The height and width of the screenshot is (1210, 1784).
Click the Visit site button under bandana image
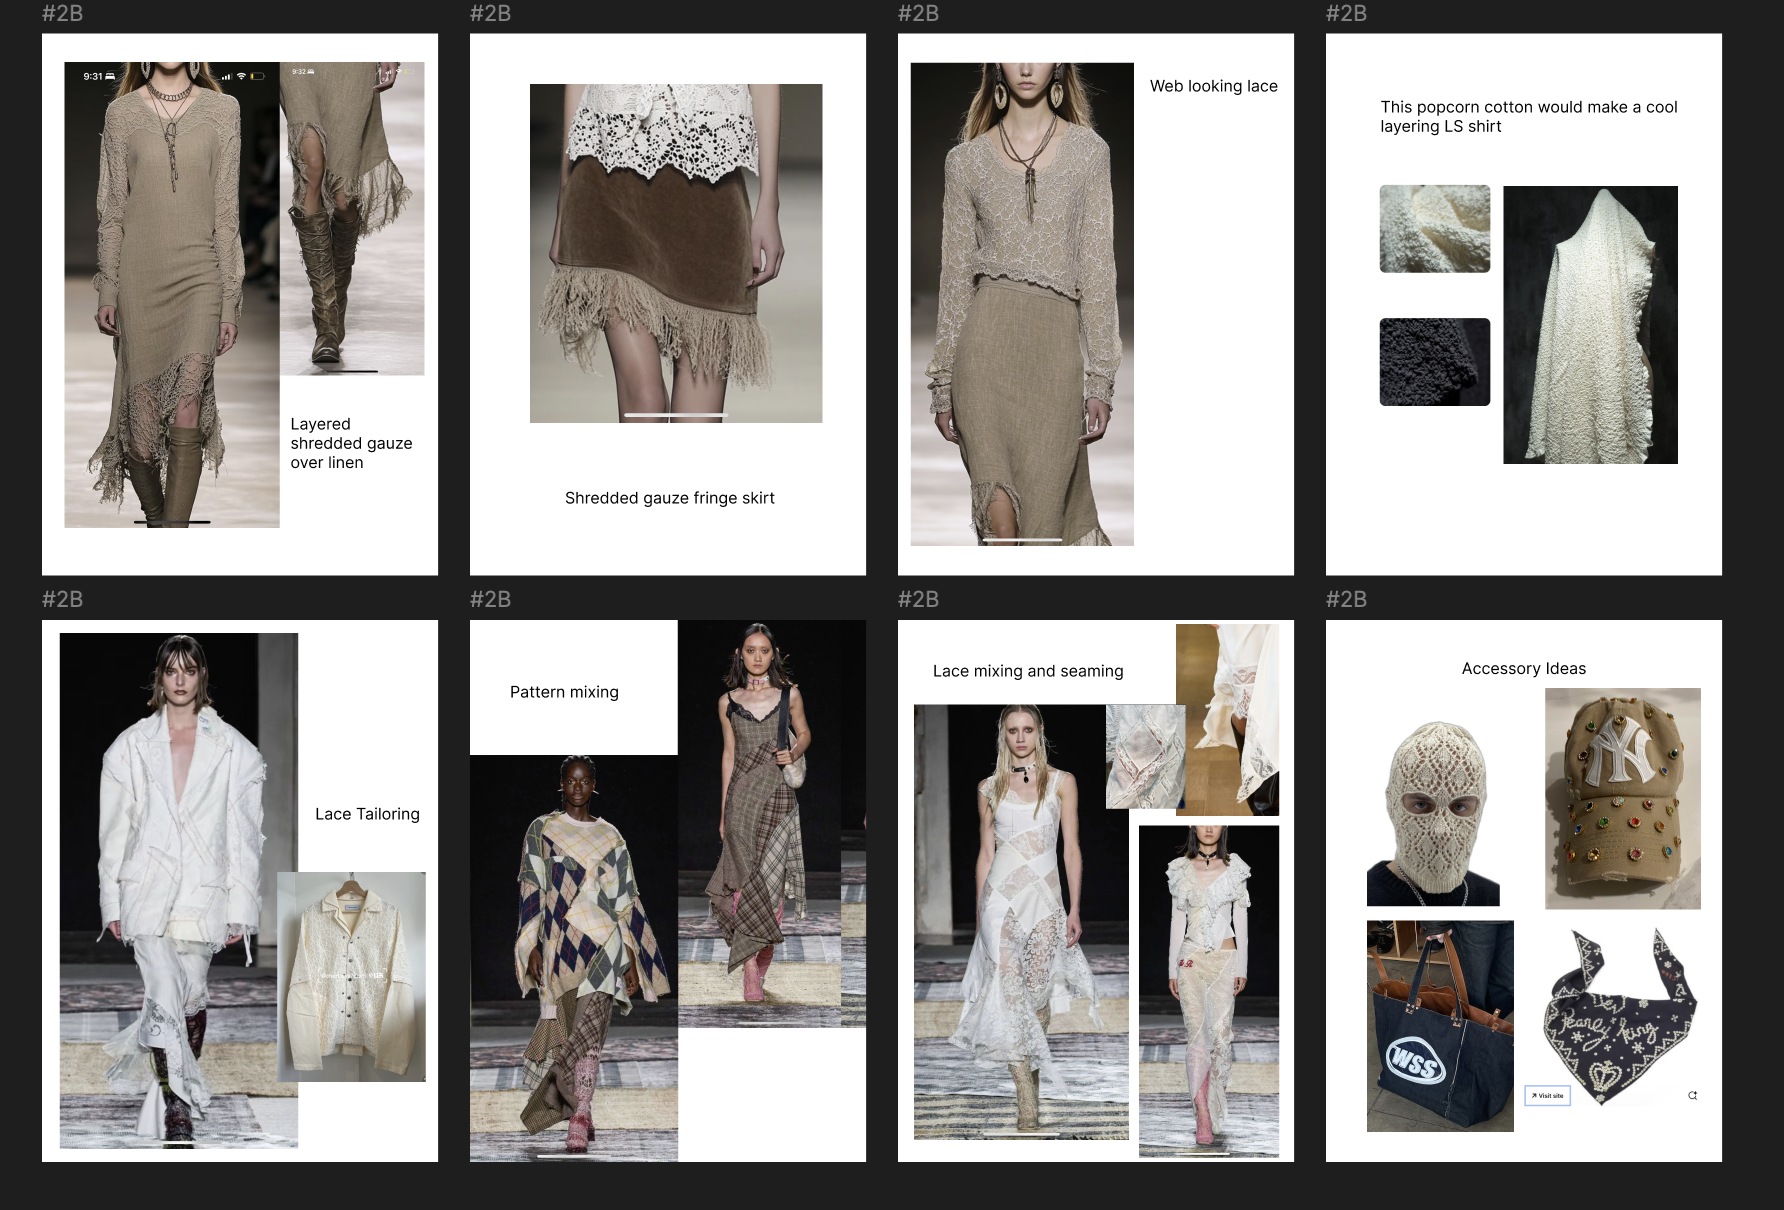[1547, 1096]
